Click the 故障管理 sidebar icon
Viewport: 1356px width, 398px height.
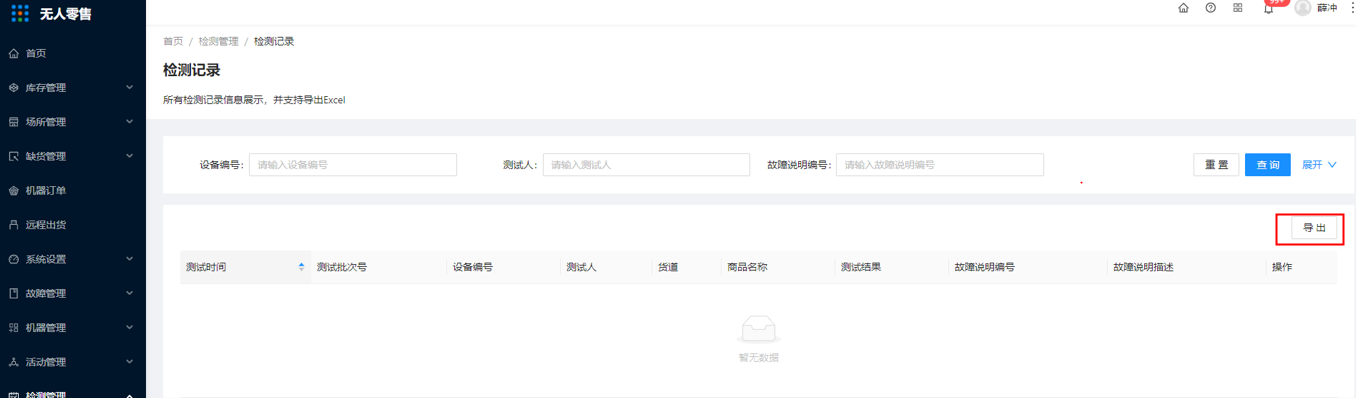click(x=14, y=293)
